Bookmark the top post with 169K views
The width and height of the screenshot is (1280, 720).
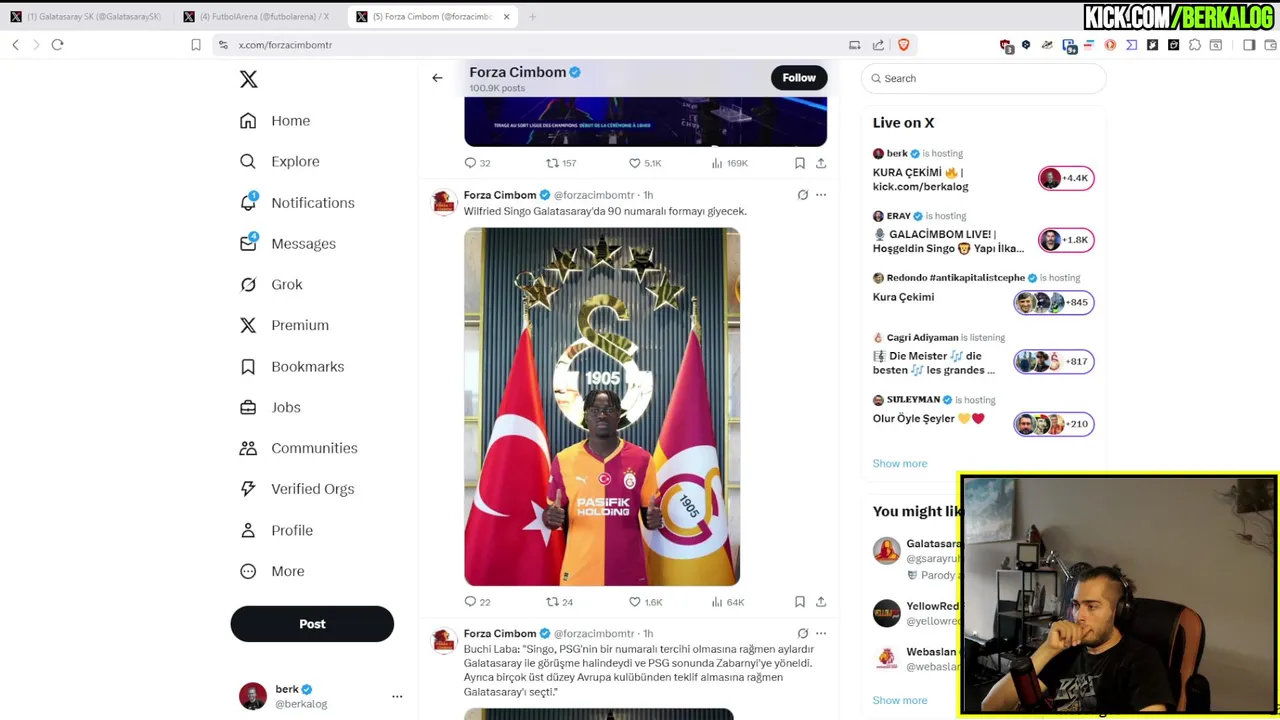click(x=800, y=163)
